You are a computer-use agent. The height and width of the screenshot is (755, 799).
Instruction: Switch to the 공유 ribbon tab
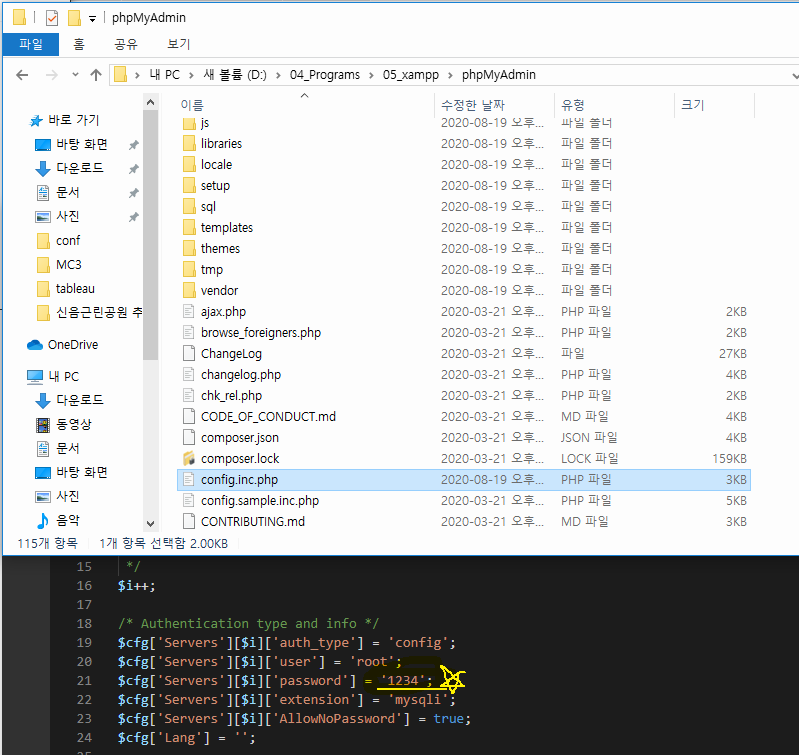coord(125,44)
